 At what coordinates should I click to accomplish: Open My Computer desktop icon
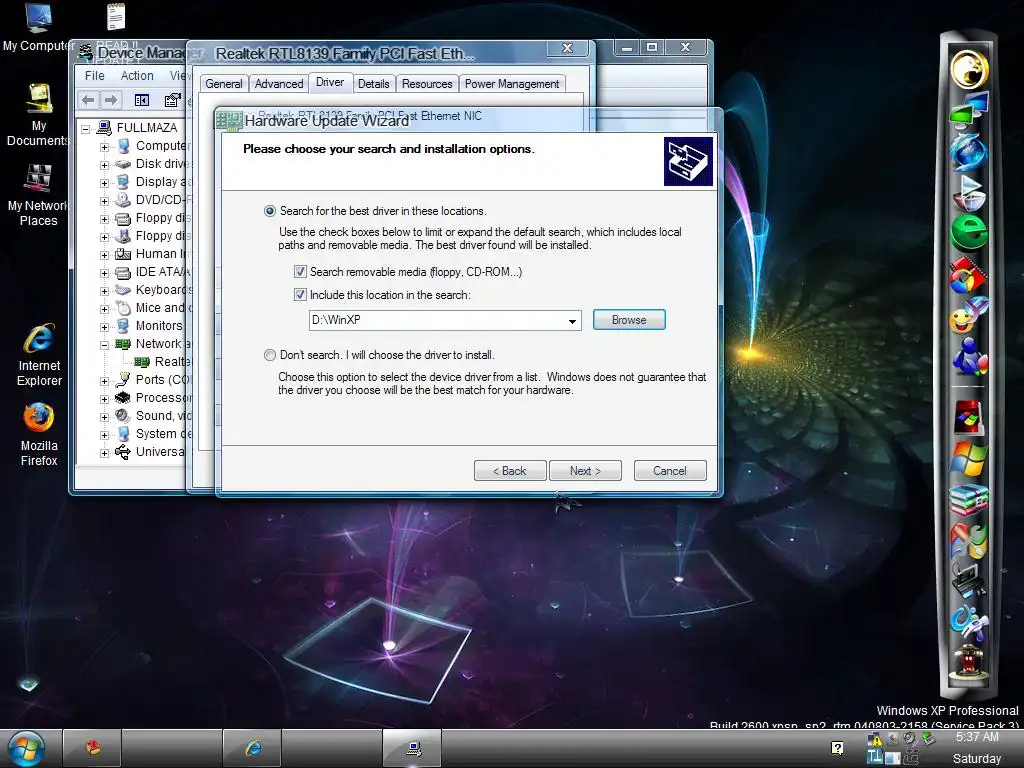pos(38,27)
